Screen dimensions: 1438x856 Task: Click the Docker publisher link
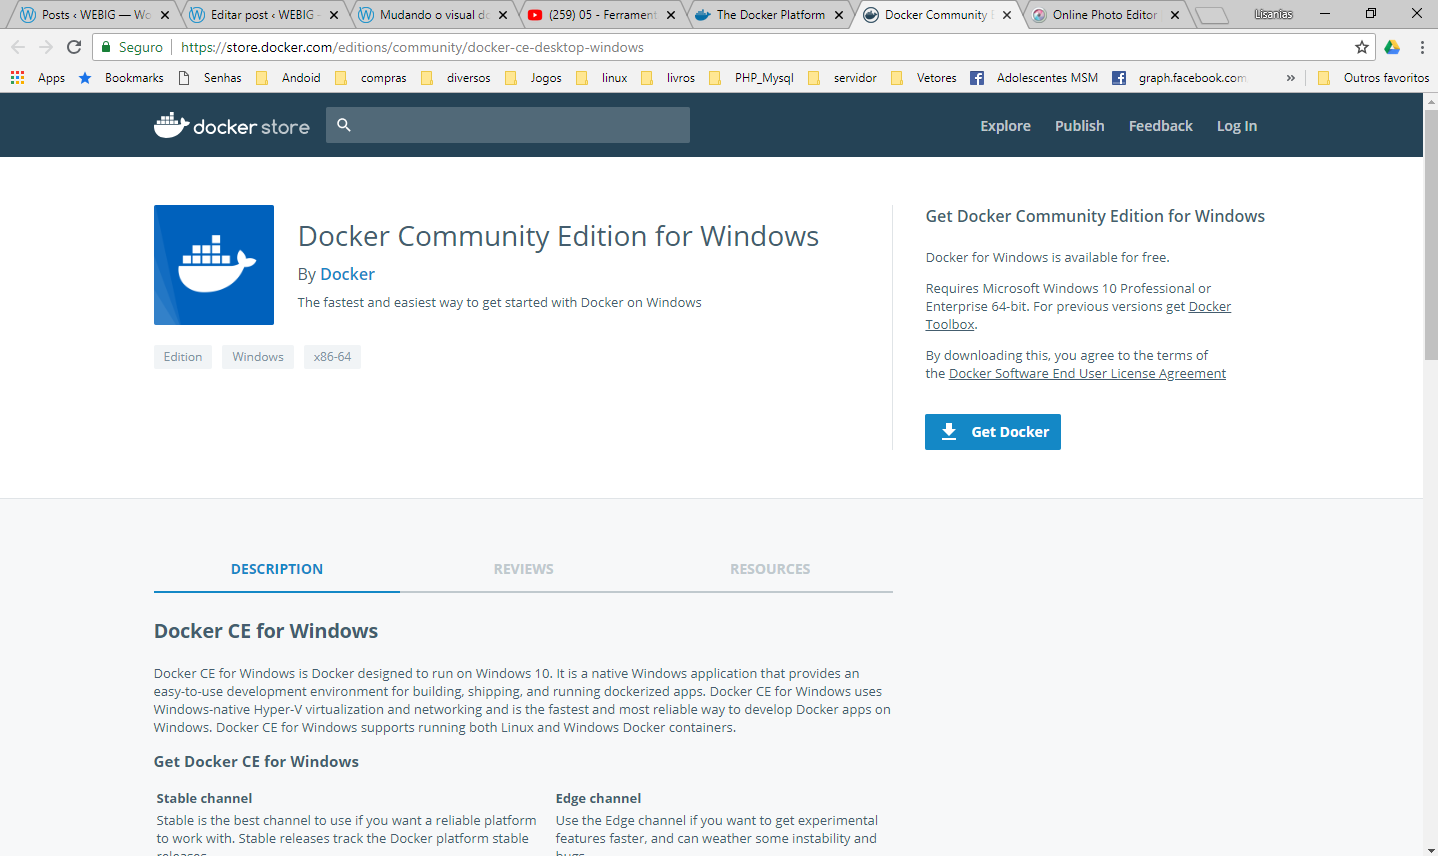[x=347, y=274]
